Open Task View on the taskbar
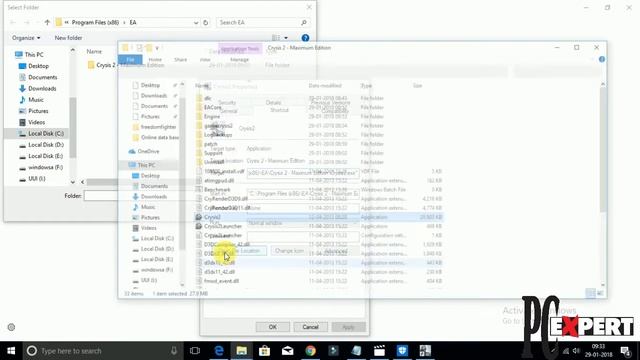640x360 pixels. [195, 351]
